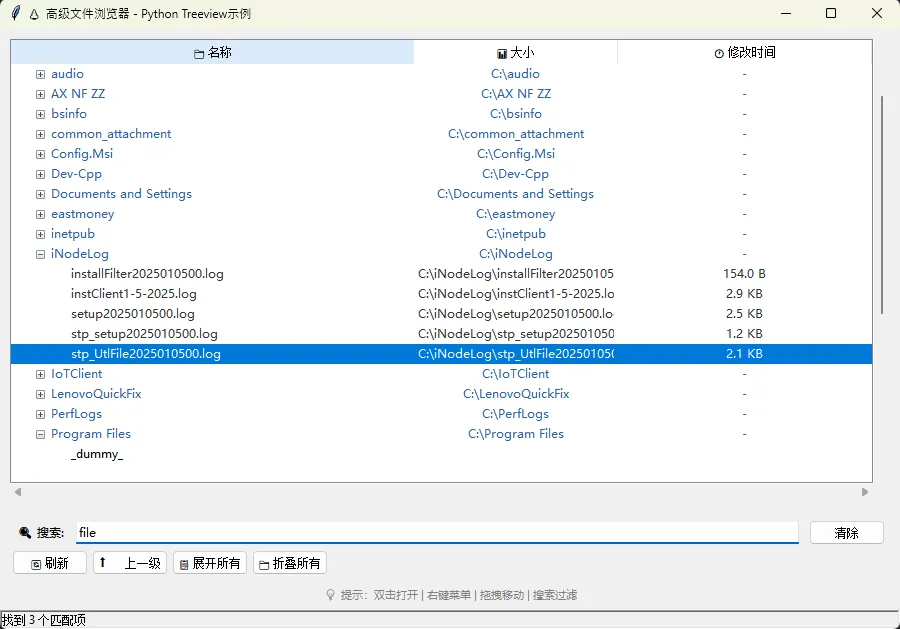Click the left arrow of the horizontal scrollbar

[x=17, y=492]
